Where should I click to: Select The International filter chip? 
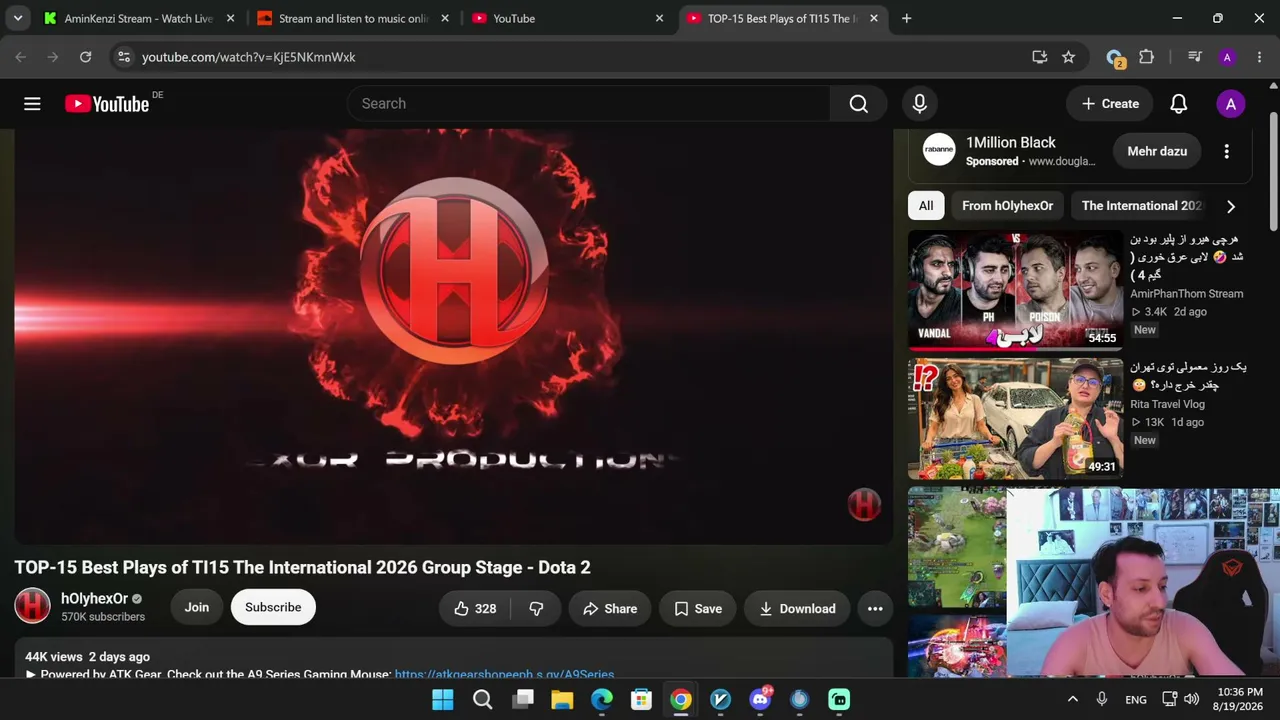point(1140,206)
